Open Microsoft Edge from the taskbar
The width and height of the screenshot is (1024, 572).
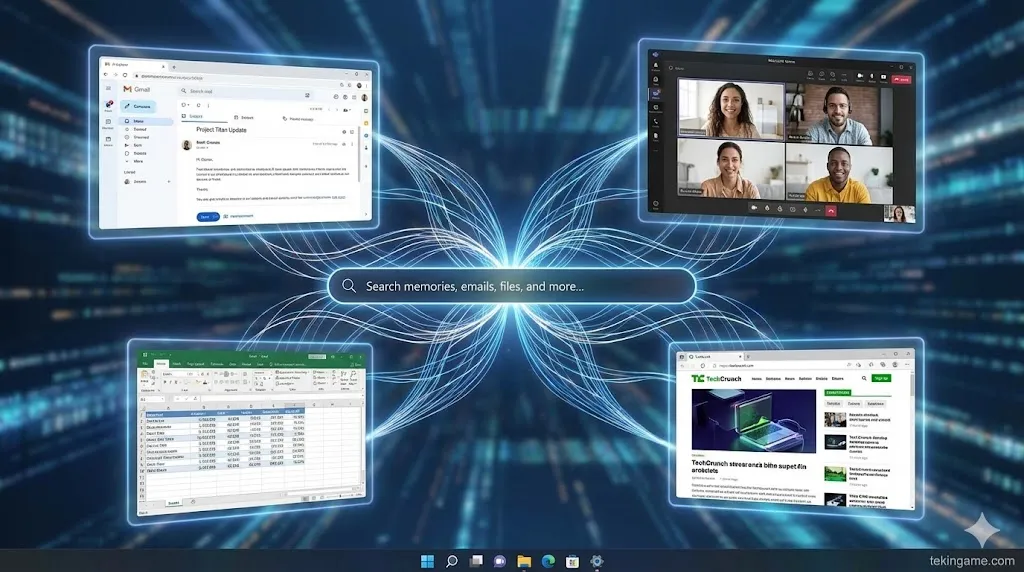[x=548, y=562]
